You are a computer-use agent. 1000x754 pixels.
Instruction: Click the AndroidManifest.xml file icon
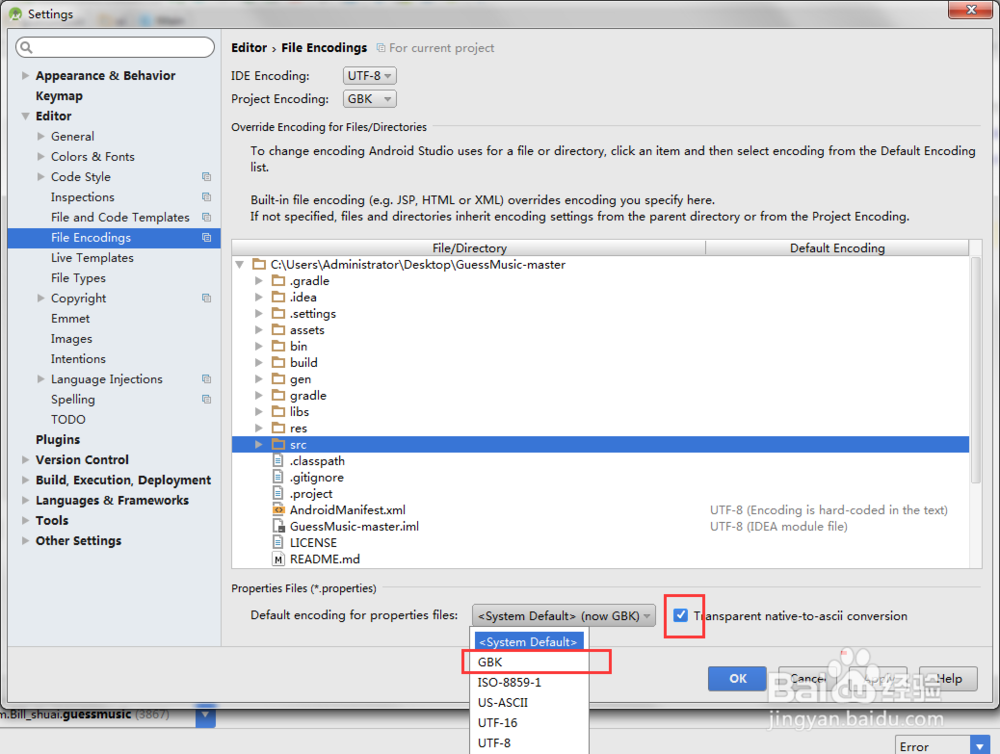[278, 510]
